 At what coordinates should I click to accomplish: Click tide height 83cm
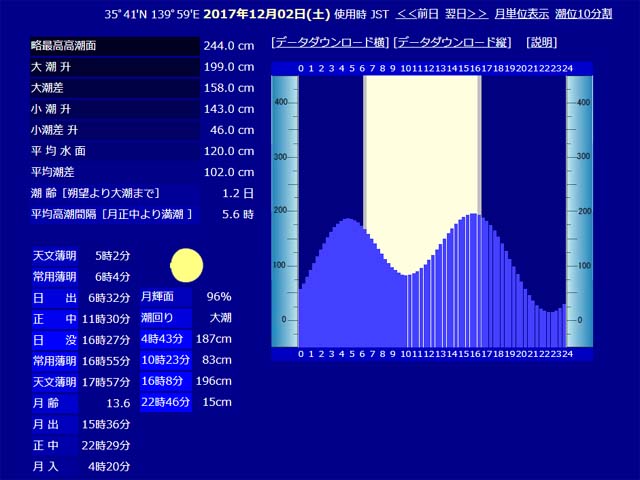(217, 360)
